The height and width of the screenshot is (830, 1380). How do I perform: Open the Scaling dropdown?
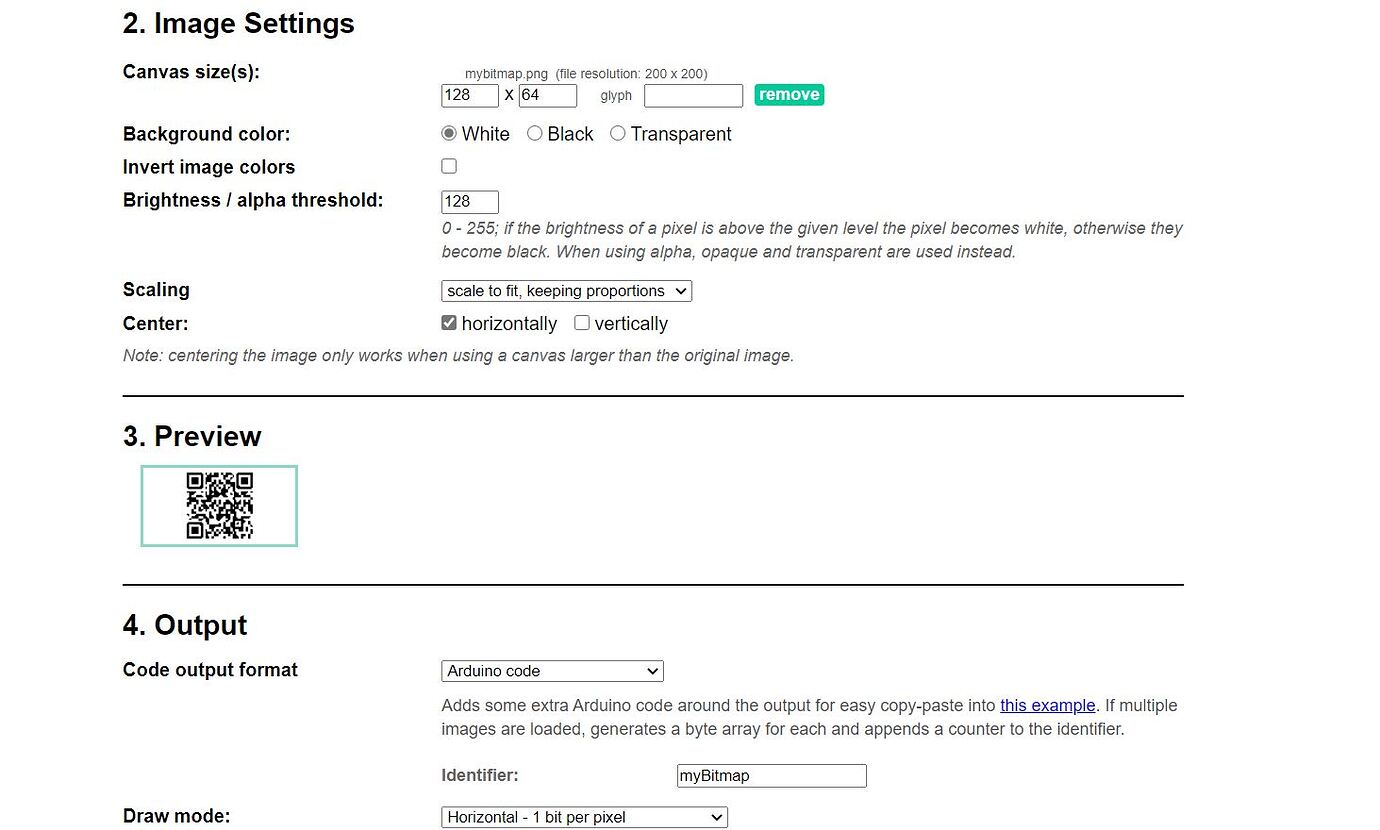(x=566, y=291)
